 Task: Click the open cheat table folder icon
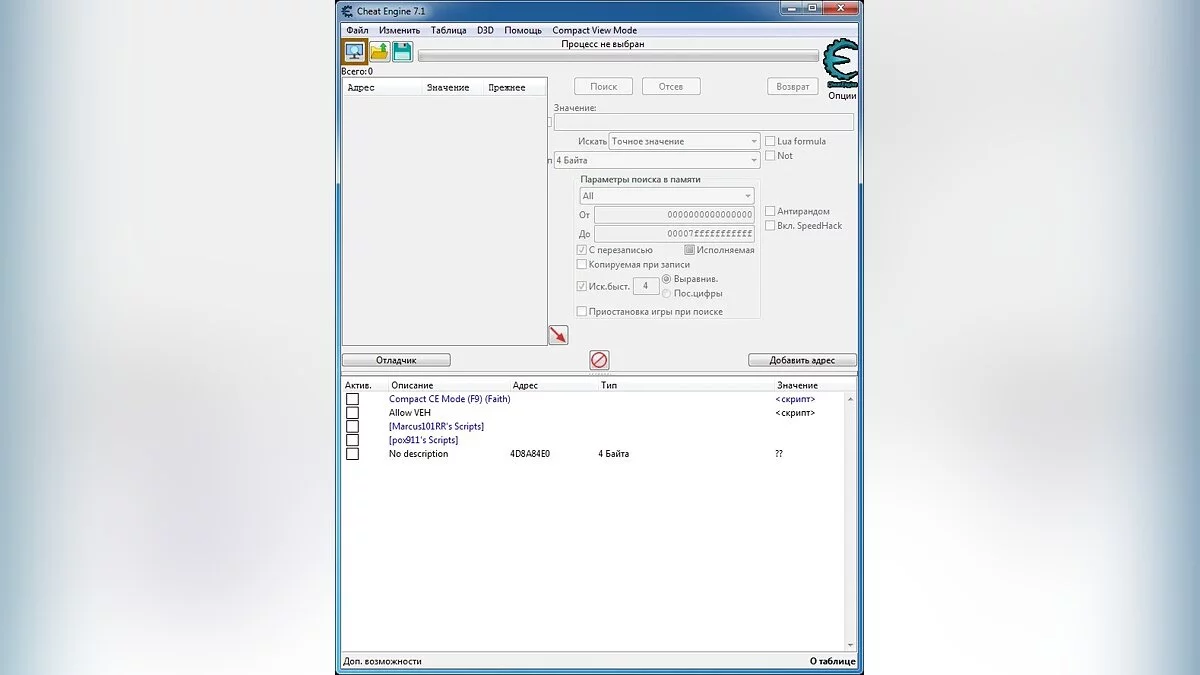[380, 52]
